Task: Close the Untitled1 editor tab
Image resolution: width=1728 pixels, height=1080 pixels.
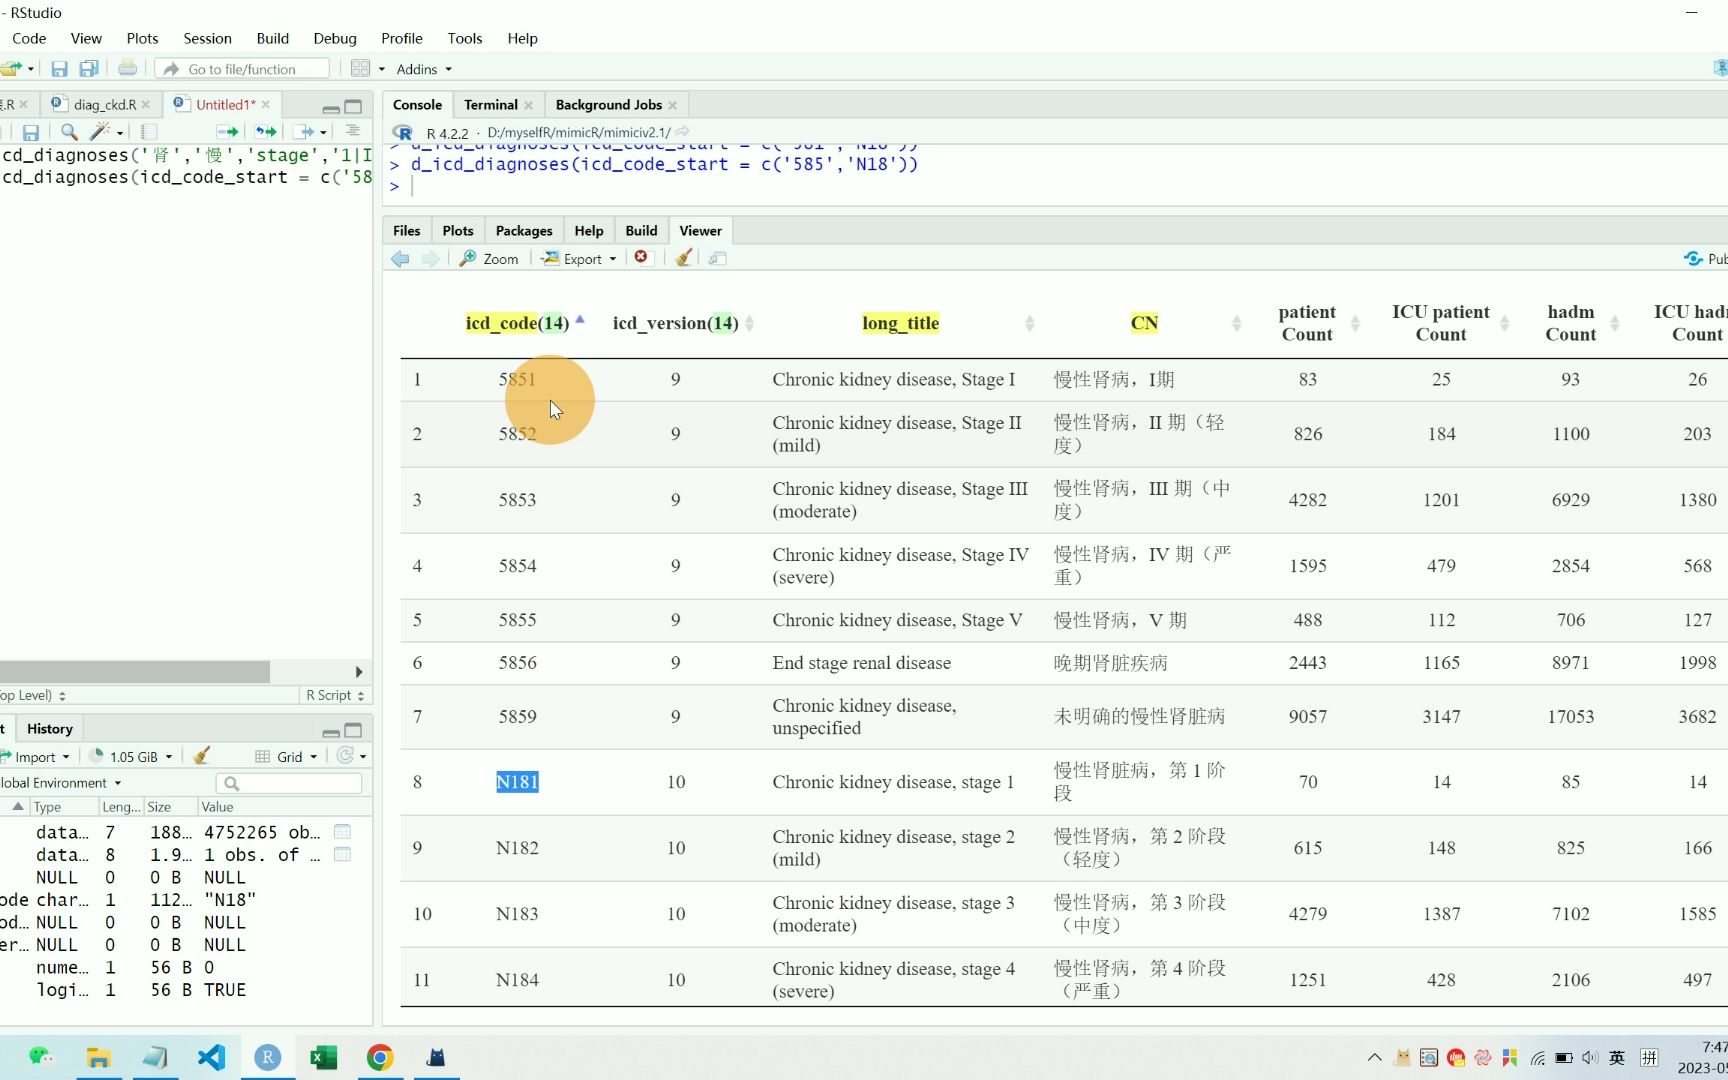Action: coord(266,105)
